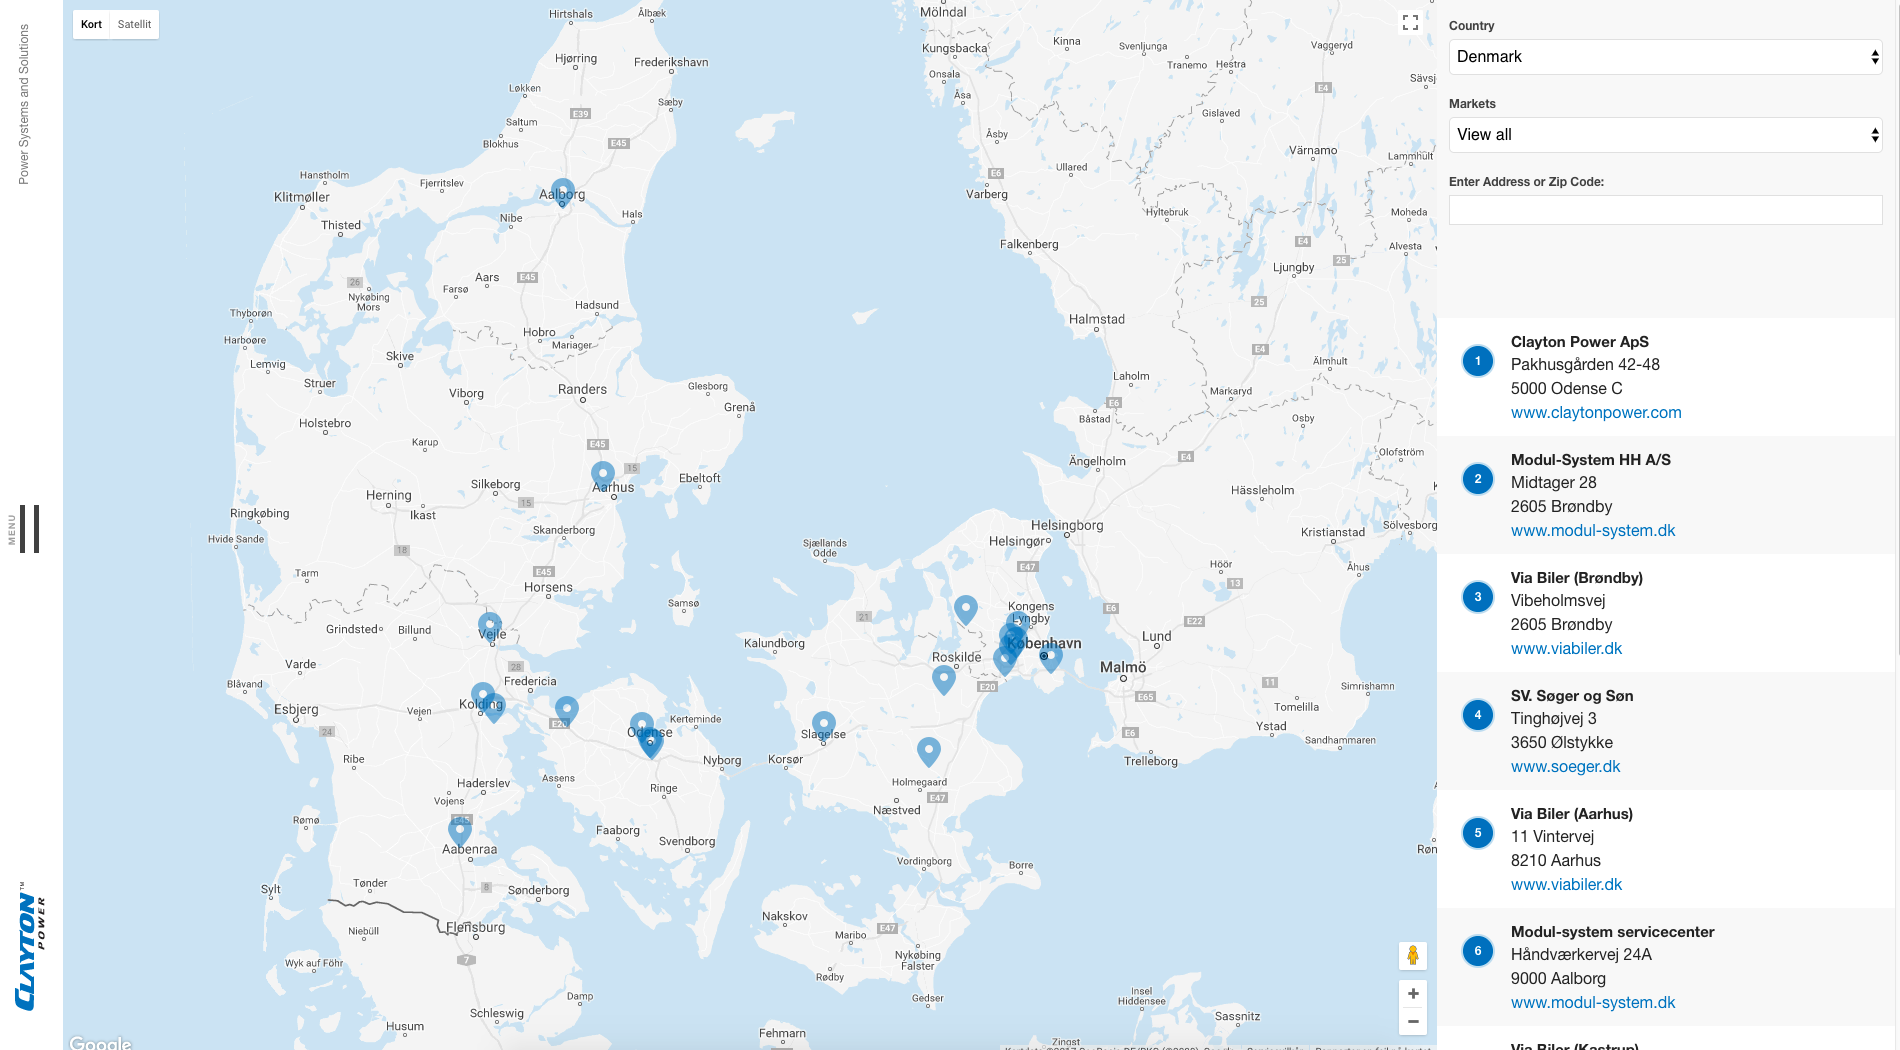1900x1050 pixels.
Task: Click the map pin at Aarhus
Action: (603, 475)
